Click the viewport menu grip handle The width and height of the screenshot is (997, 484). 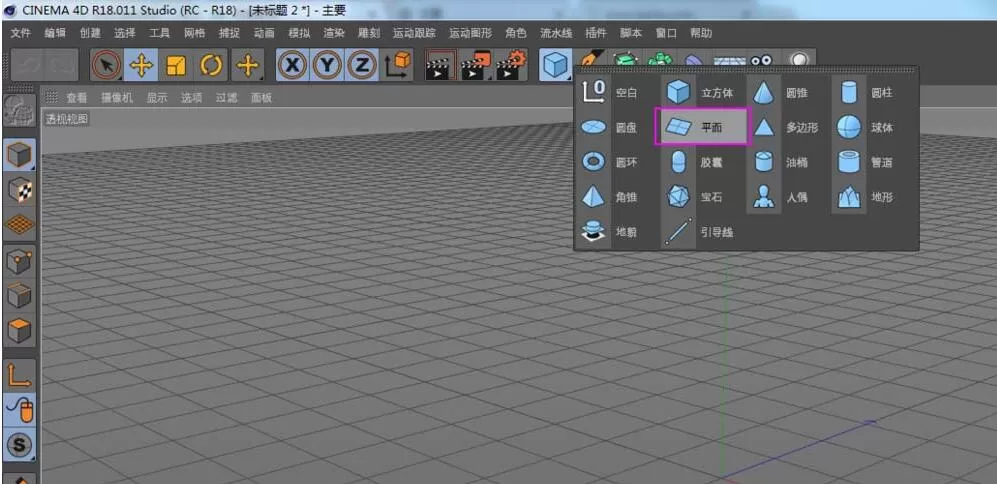(x=52, y=98)
